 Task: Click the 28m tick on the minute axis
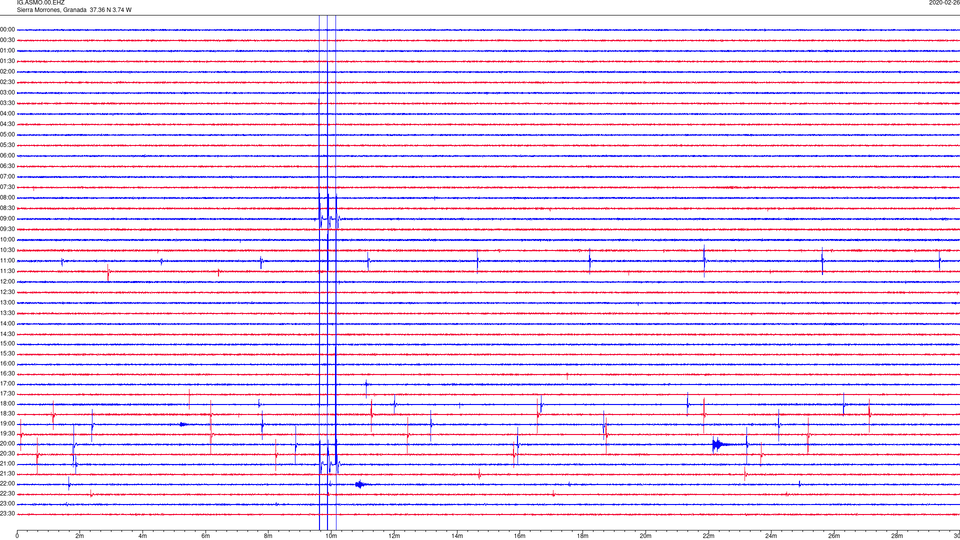click(897, 536)
